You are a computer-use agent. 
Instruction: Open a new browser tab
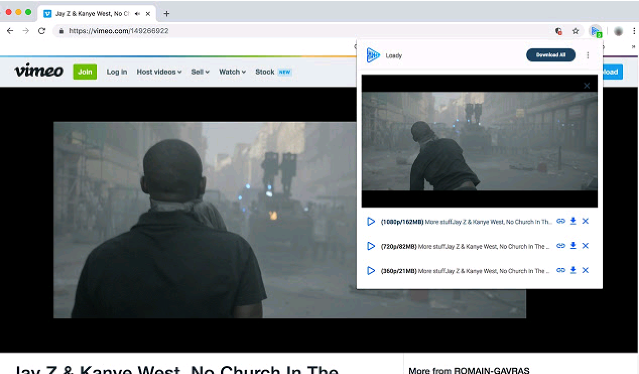[x=166, y=13]
